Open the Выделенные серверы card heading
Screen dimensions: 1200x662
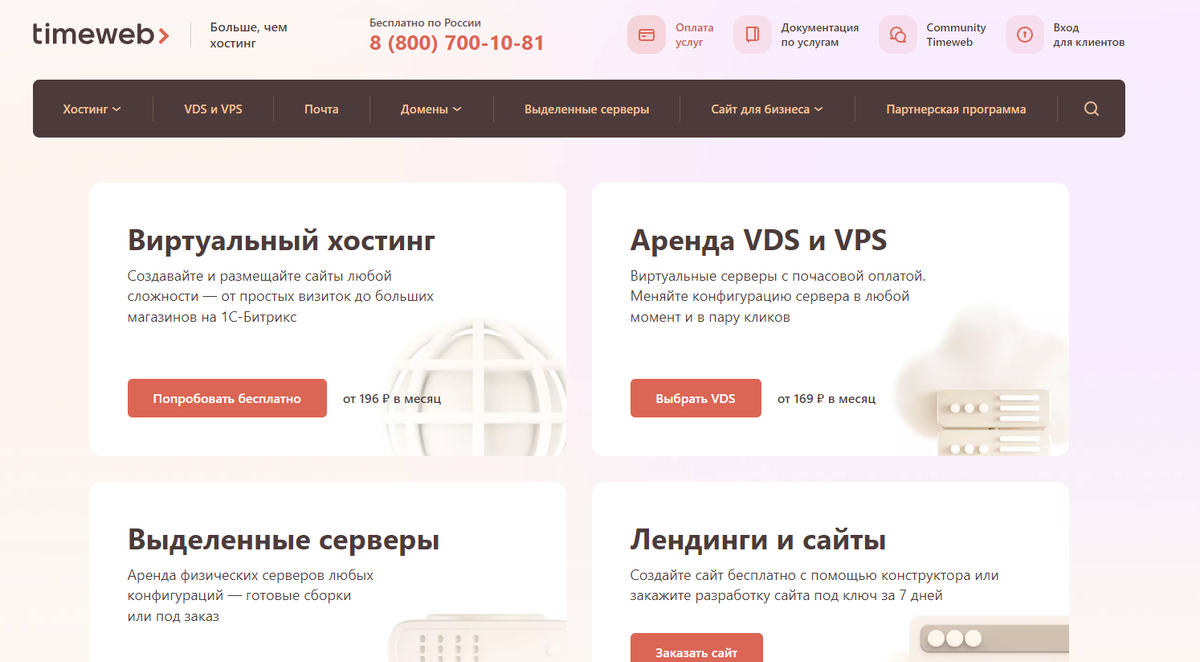tap(284, 541)
